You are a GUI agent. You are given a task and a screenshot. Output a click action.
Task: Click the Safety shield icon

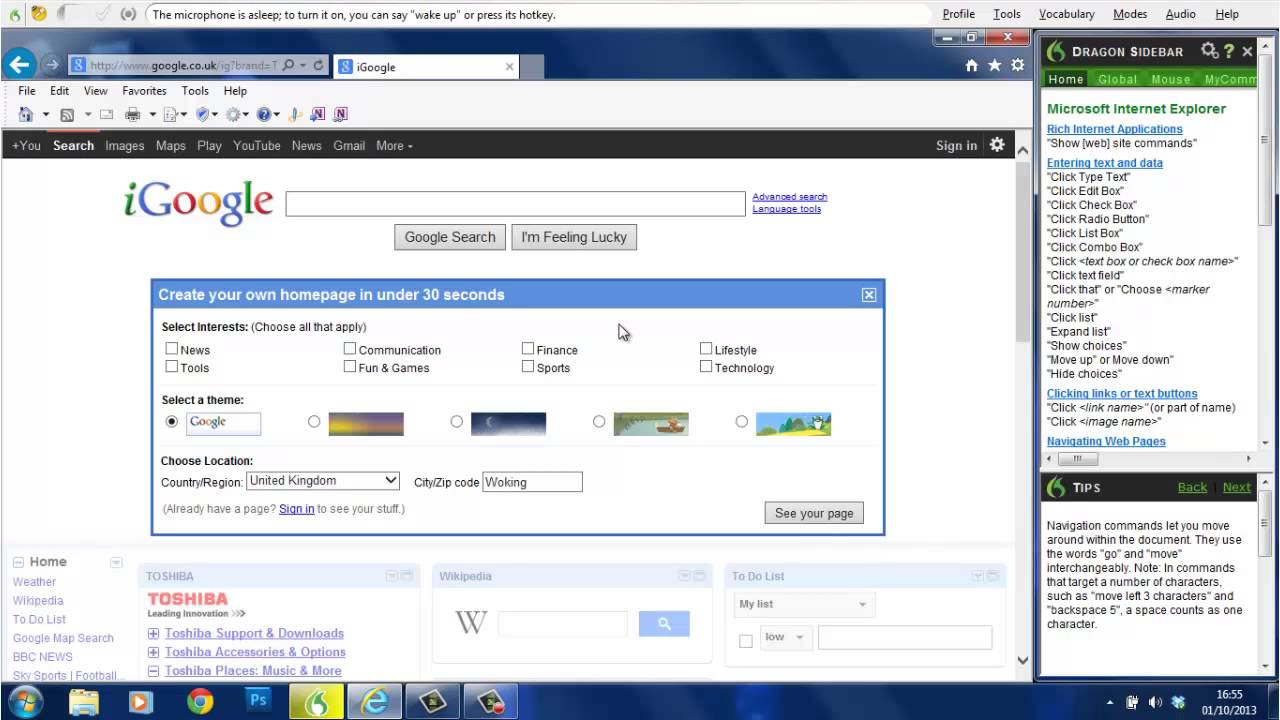tap(203, 114)
